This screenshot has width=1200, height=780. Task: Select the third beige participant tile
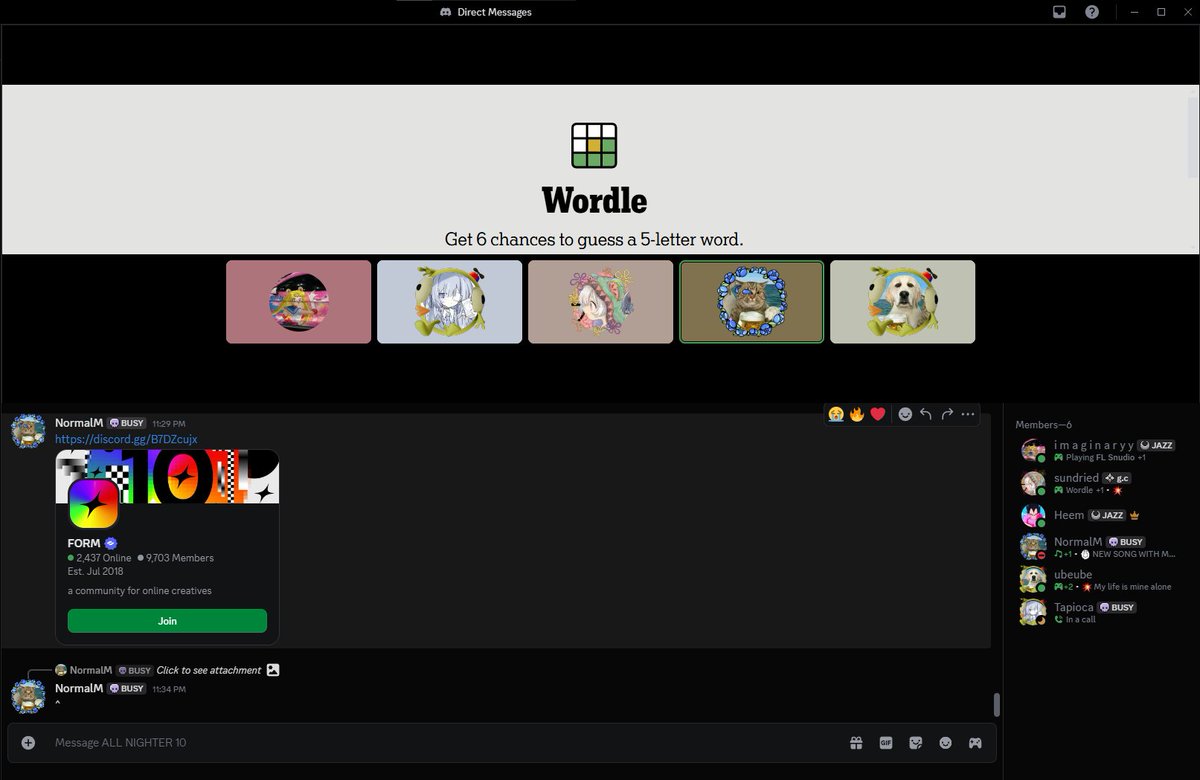[x=600, y=302]
